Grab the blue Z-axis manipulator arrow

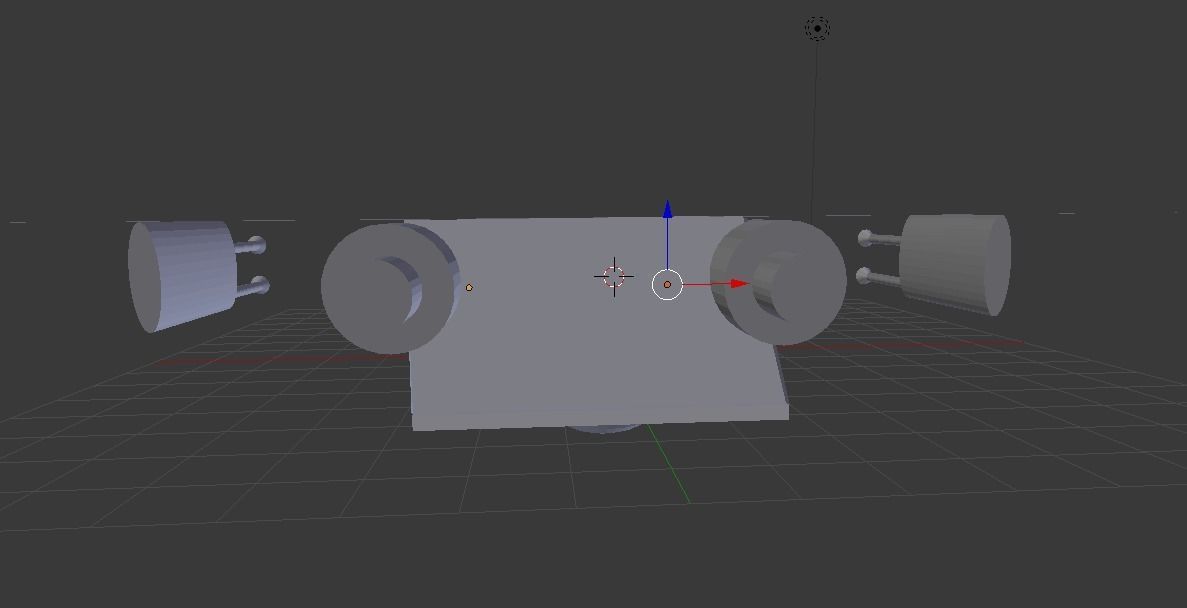668,210
